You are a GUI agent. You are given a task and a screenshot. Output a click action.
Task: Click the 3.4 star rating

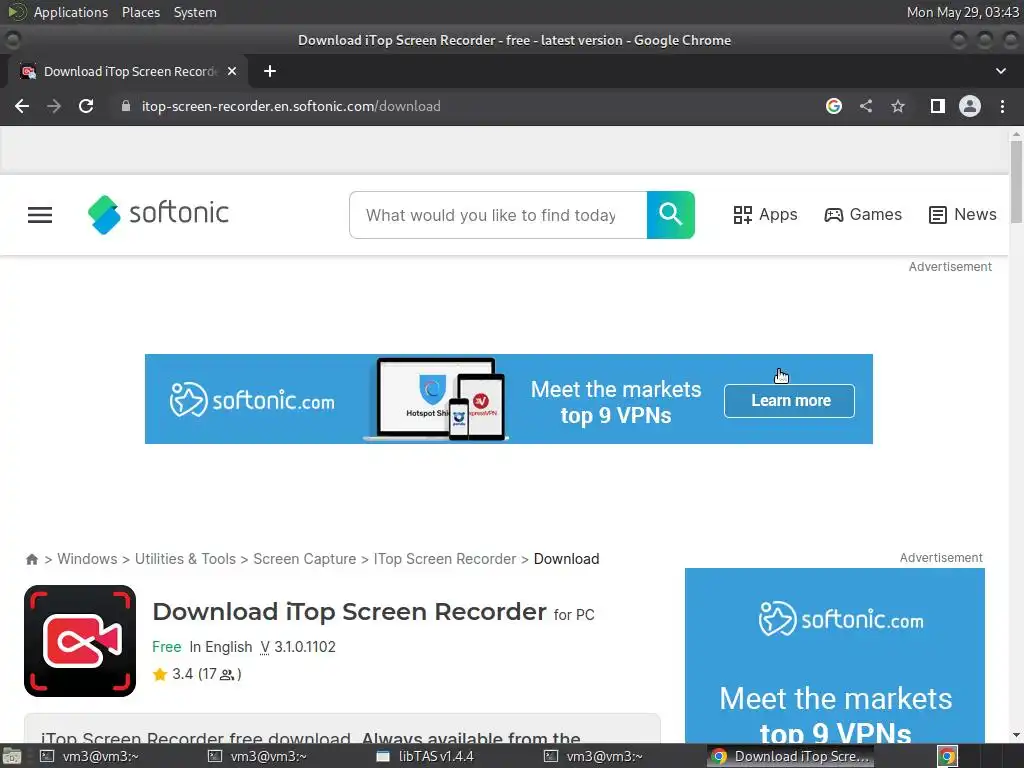[197, 674]
